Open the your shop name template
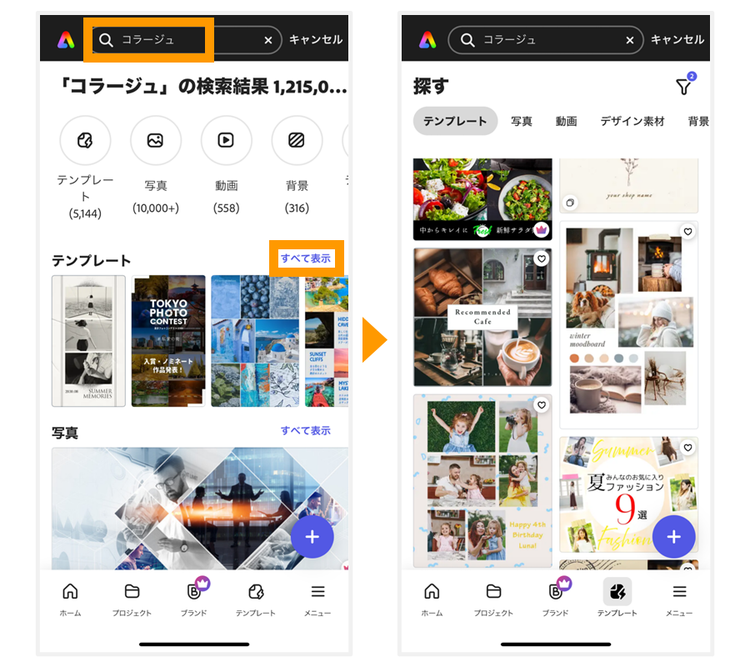Screen dimensions: 750x667 [629, 185]
